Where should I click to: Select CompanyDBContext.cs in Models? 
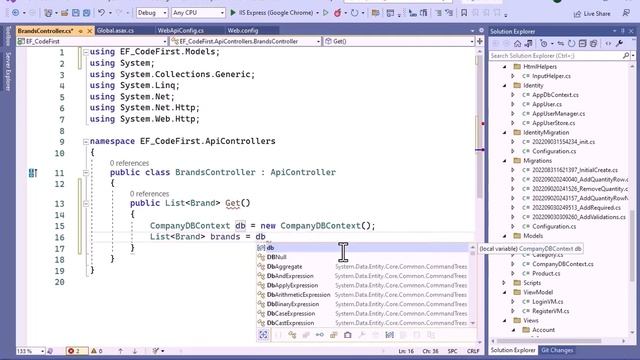pyautogui.click(x=562, y=264)
